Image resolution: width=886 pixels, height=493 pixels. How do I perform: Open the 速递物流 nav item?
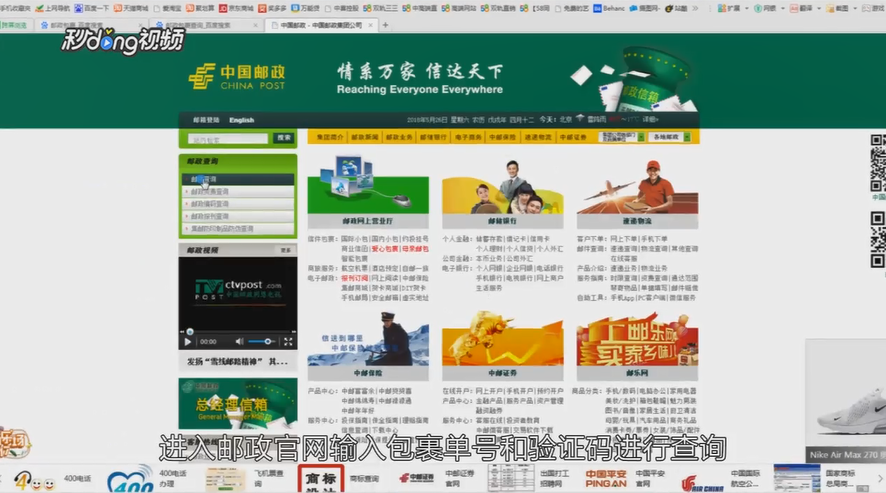[x=537, y=137]
